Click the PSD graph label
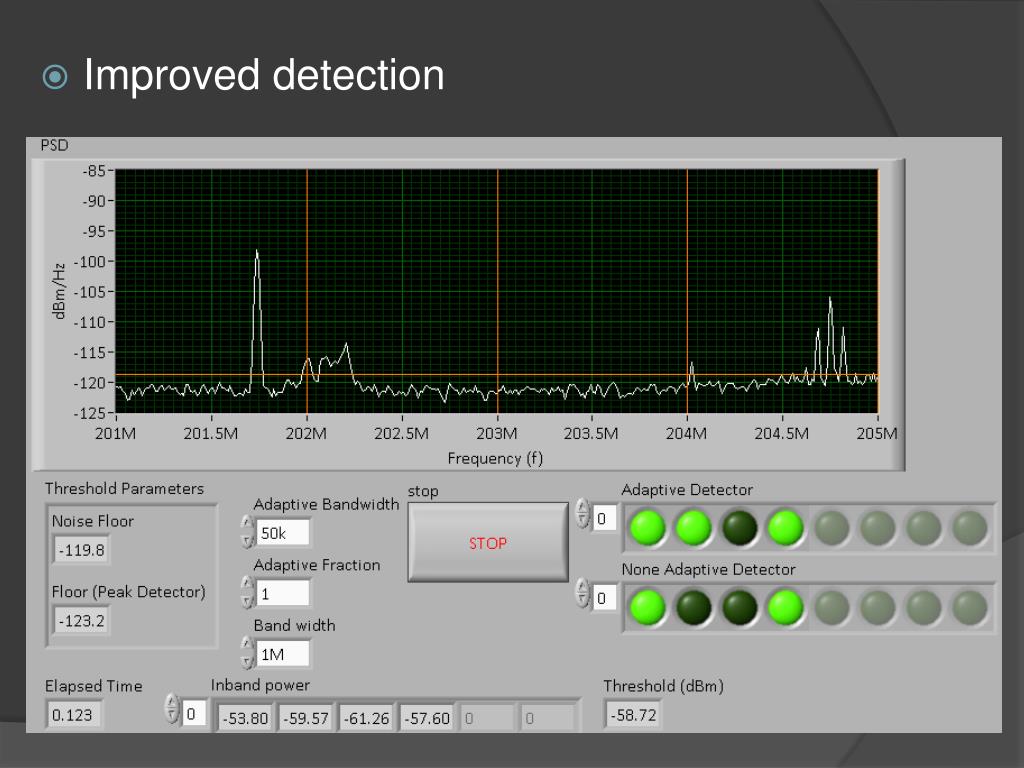1024x768 pixels. coord(54,145)
